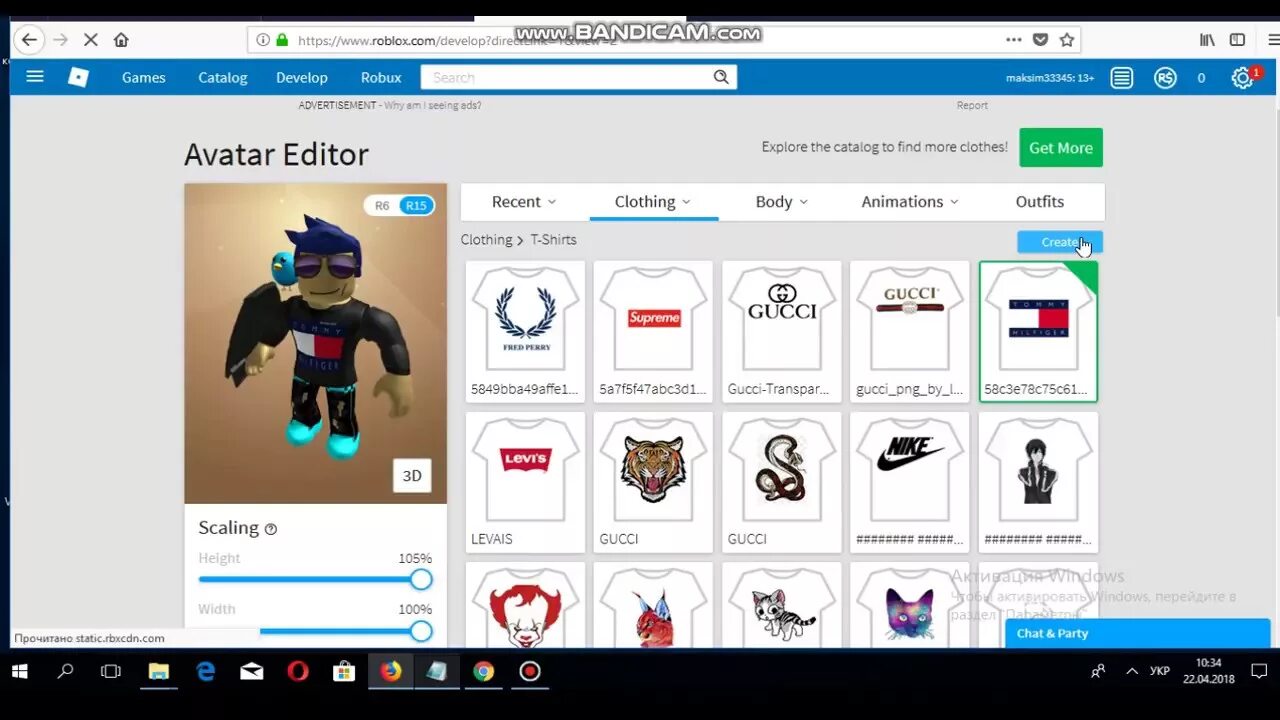Click the Firefox taskbar icon
Image resolution: width=1280 pixels, height=720 pixels.
(x=391, y=672)
